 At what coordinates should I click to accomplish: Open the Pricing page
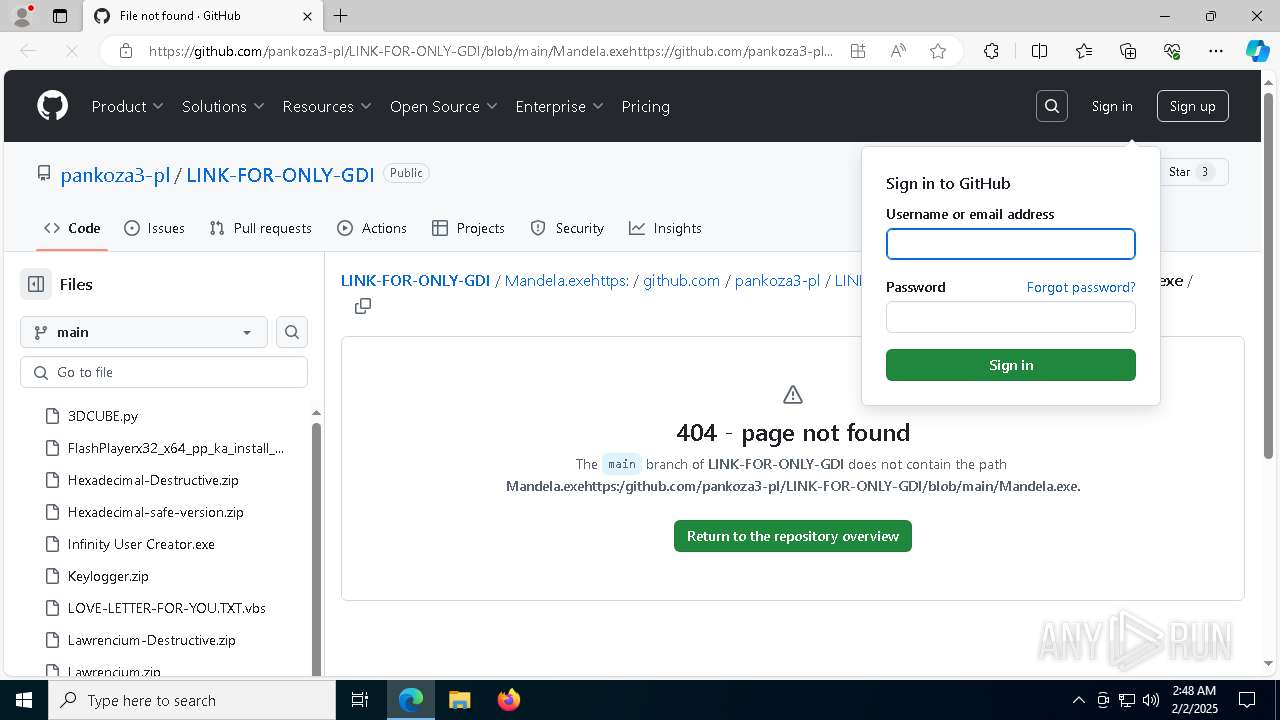pyautogui.click(x=645, y=106)
